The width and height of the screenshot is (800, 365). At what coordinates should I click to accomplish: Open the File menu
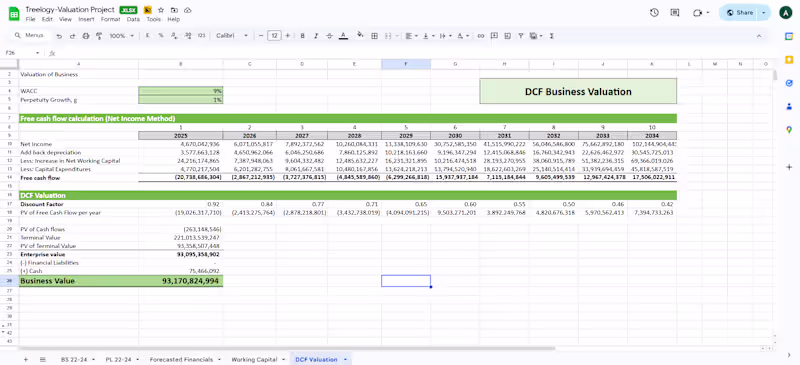click(30, 19)
